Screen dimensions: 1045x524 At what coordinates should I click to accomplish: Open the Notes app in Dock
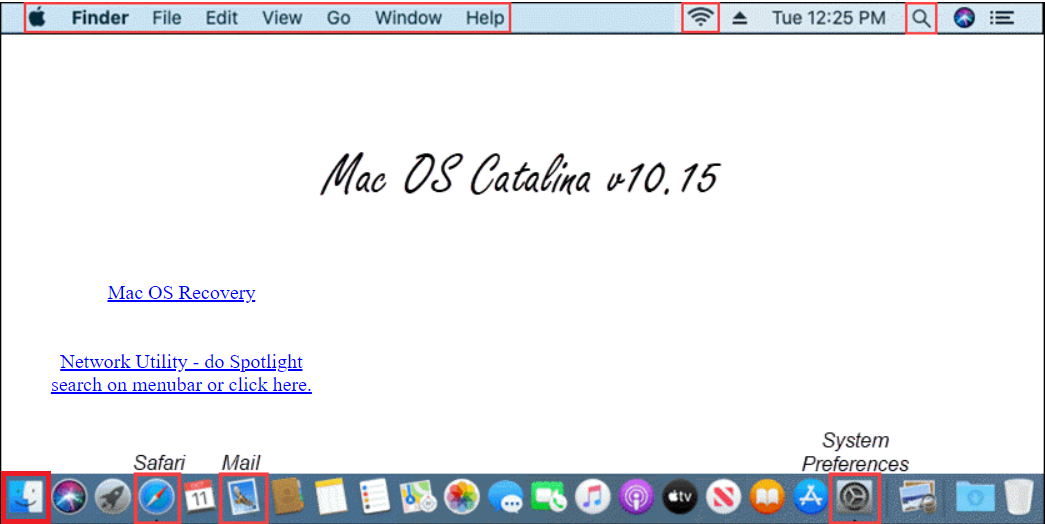click(x=331, y=497)
